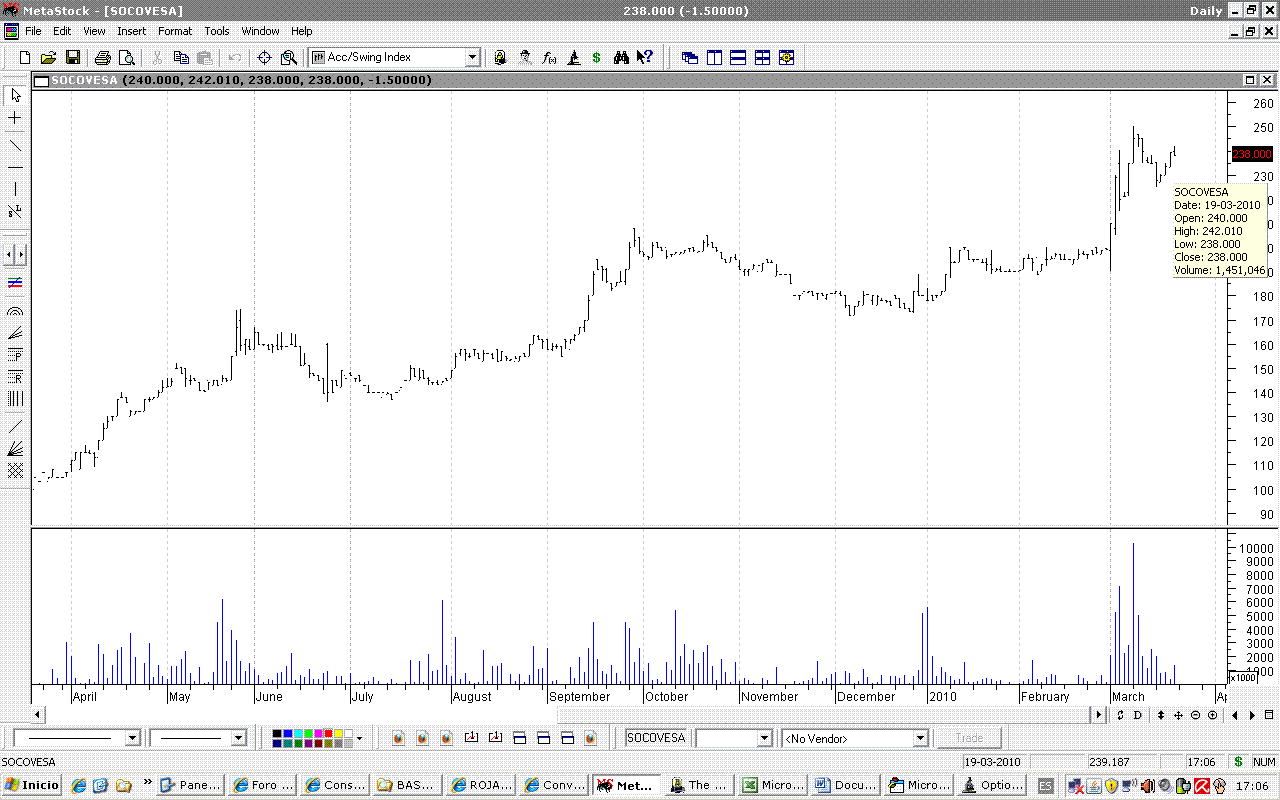The width and height of the screenshot is (1280, 800).
Task: Open the line style dropdown
Action: (132, 738)
